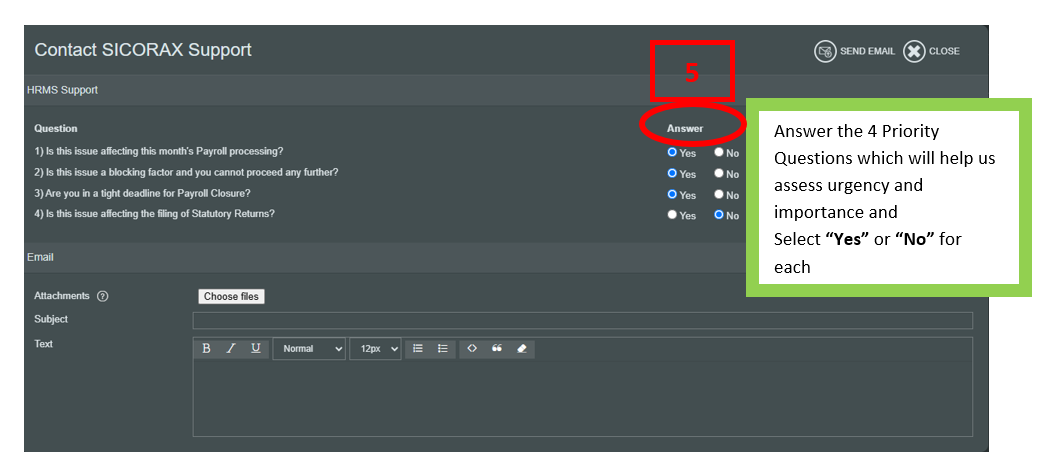The image size is (1045, 467).
Task: Click question 1 about Payroll processing
Action: click(x=159, y=151)
